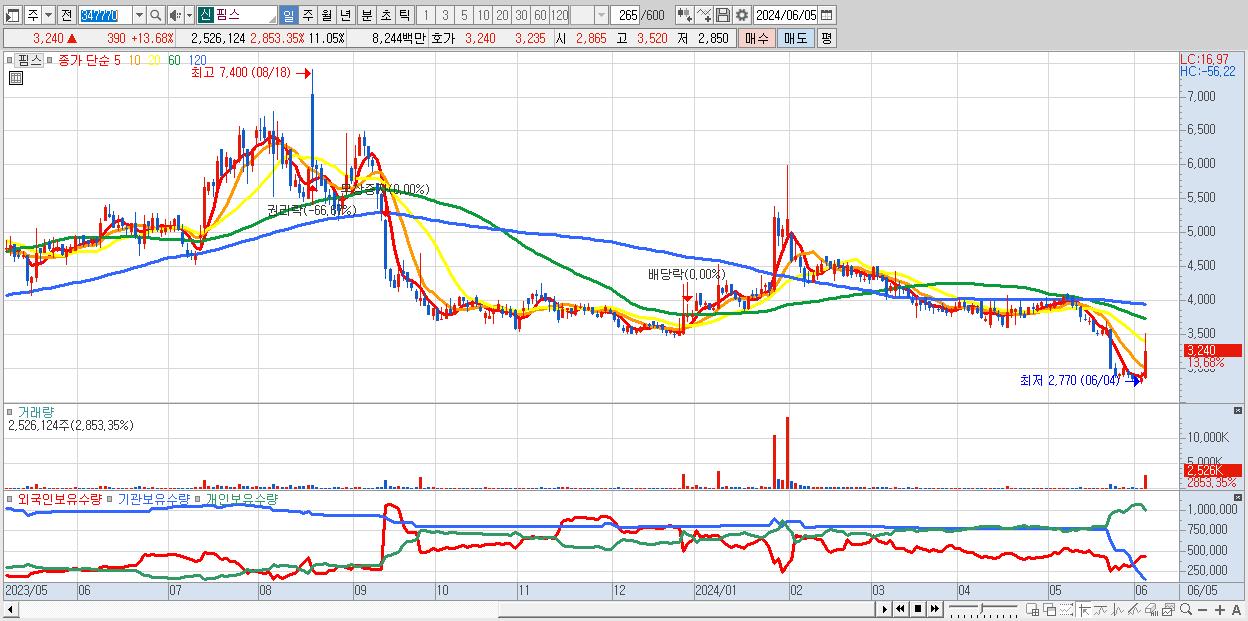
Task: Select the 초 second period toggle
Action: (385, 15)
